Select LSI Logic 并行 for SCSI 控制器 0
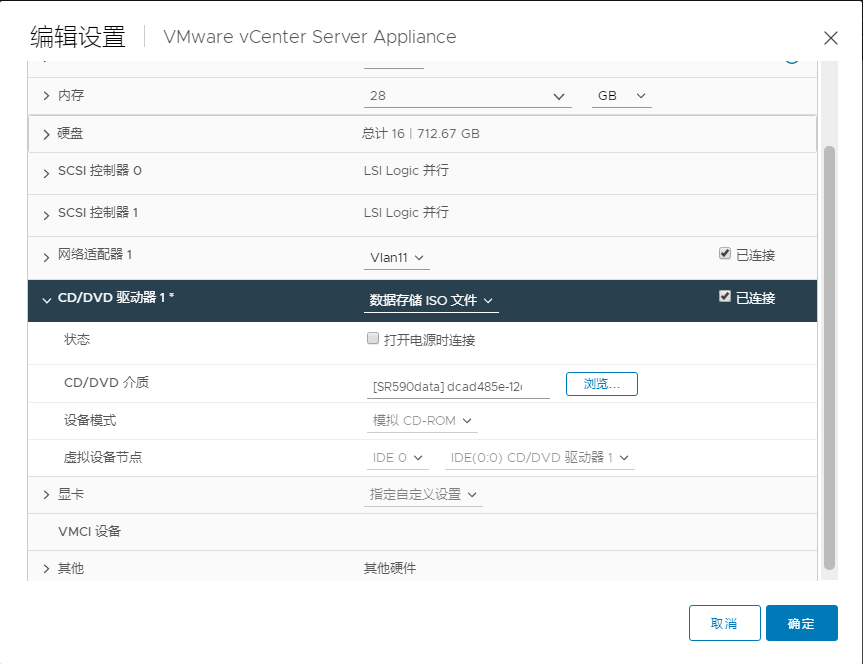The image size is (863, 664). tap(406, 171)
